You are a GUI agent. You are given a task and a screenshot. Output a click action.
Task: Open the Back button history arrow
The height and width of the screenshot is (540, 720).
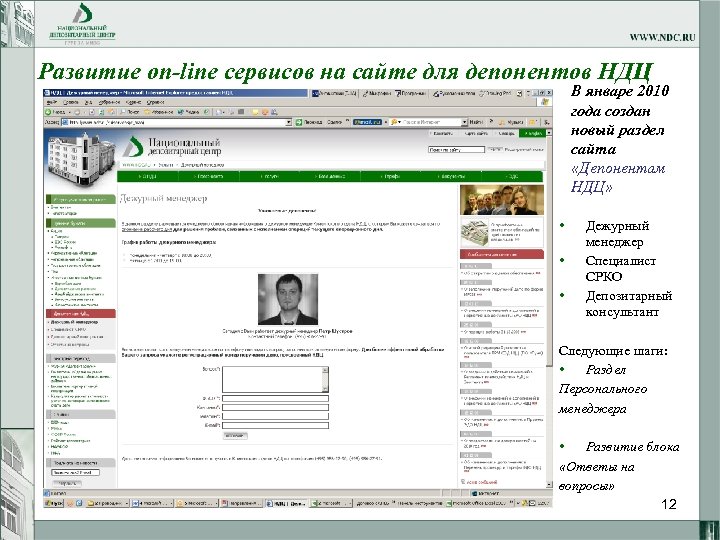[69, 112]
